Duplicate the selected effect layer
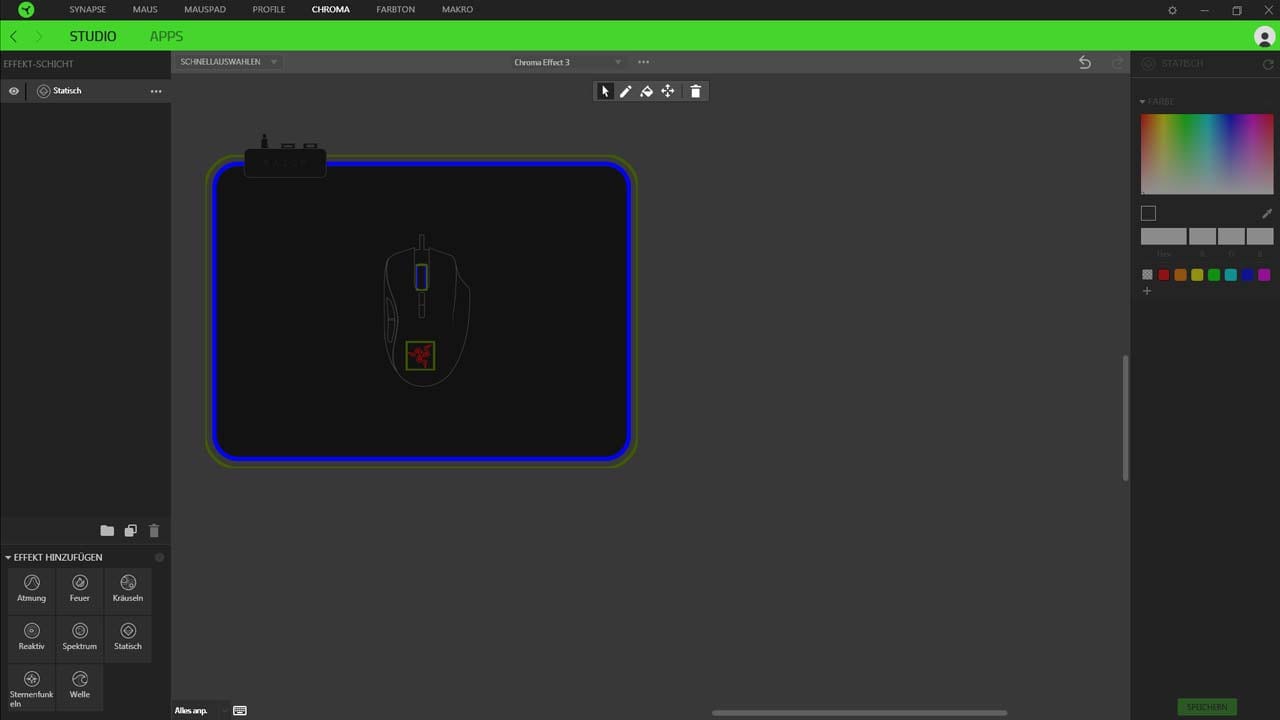Image resolution: width=1280 pixels, height=720 pixels. tap(130, 531)
